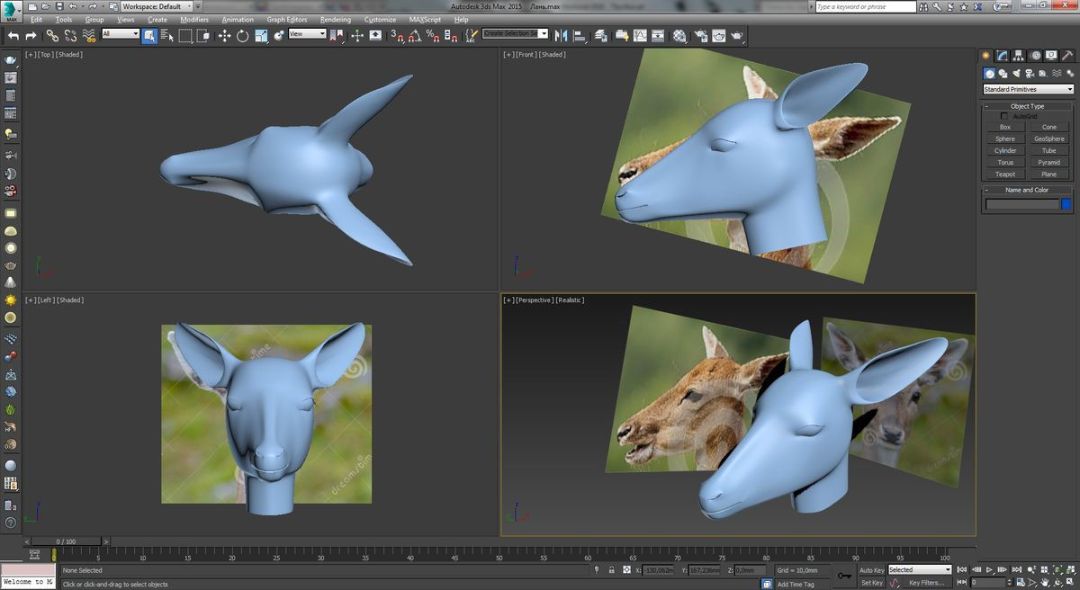Screen dimensions: 1080x590
Task: Select the Select and Move tool
Action: click(224, 35)
